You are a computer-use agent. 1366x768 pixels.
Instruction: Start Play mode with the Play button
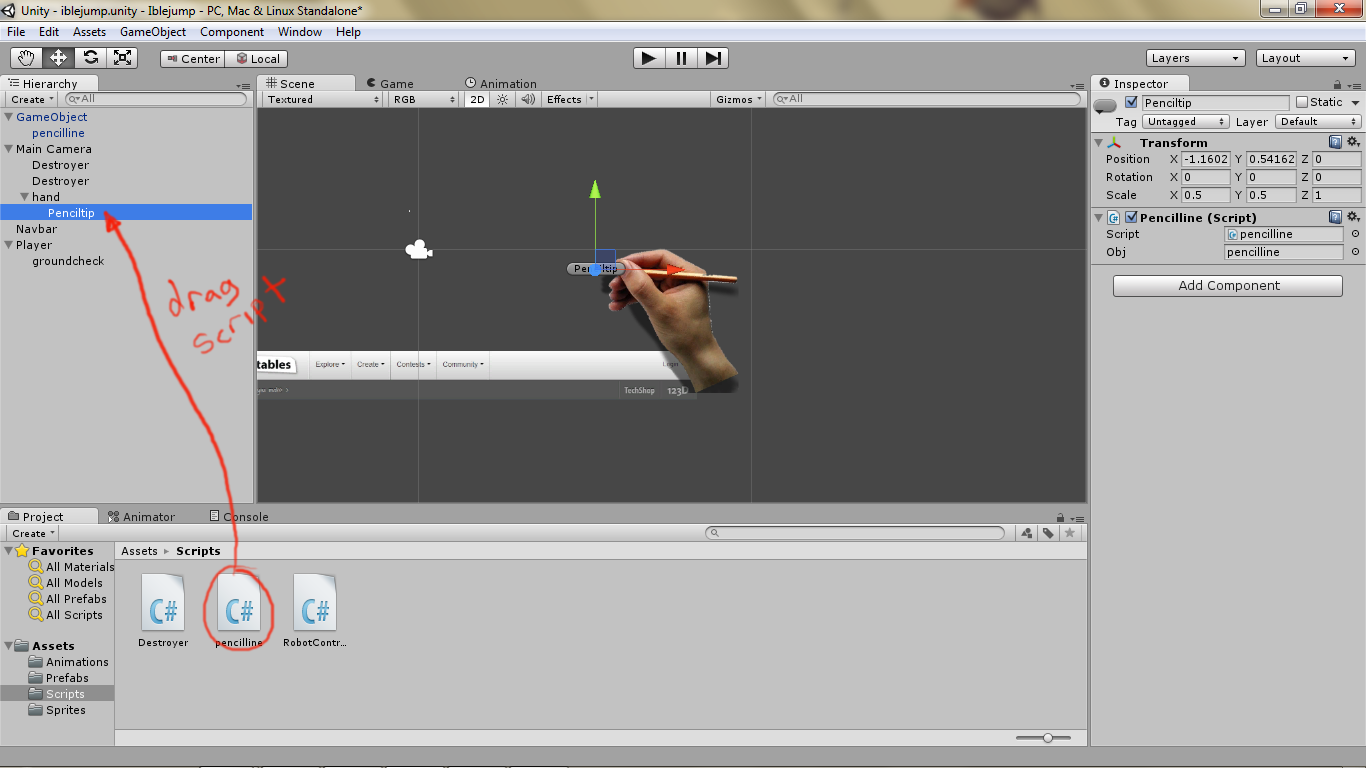(649, 58)
